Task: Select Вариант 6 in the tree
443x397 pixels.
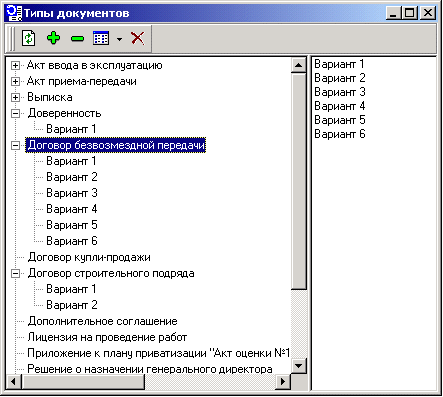Action: click(72, 241)
